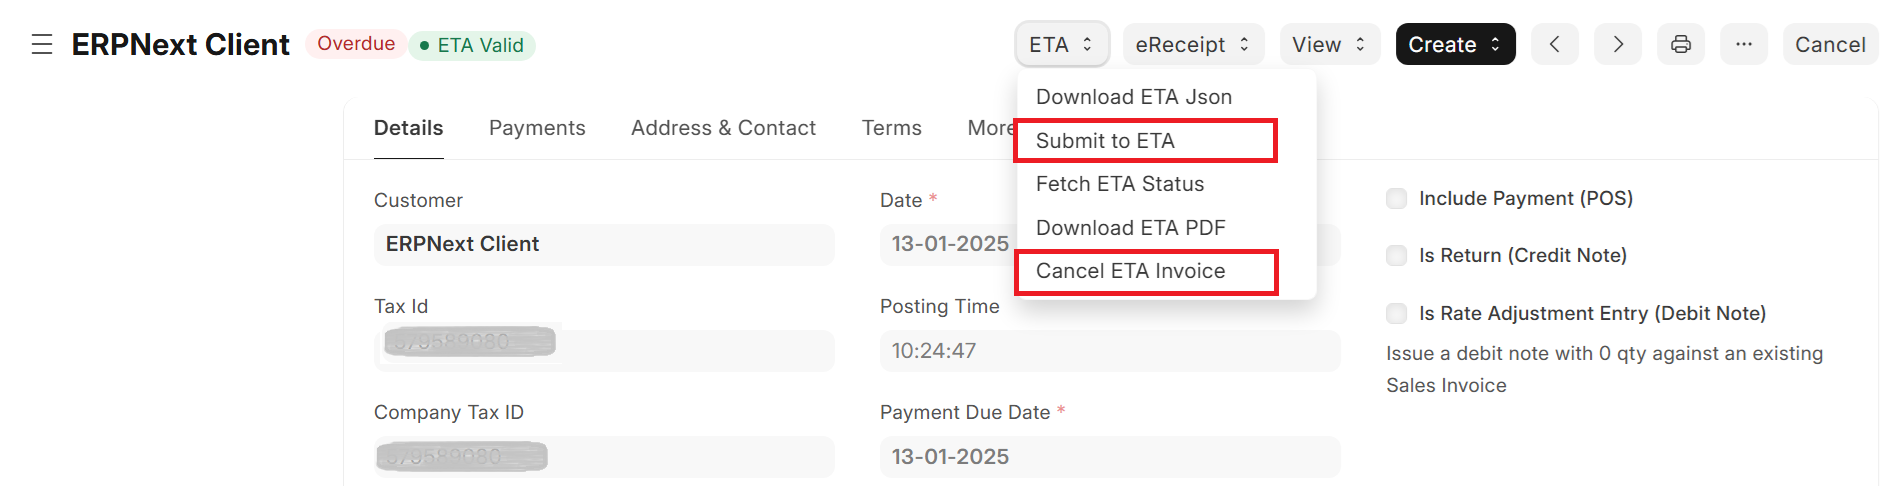Open the hamburger sidebar menu icon
This screenshot has height=486, width=1882.
tap(42, 45)
